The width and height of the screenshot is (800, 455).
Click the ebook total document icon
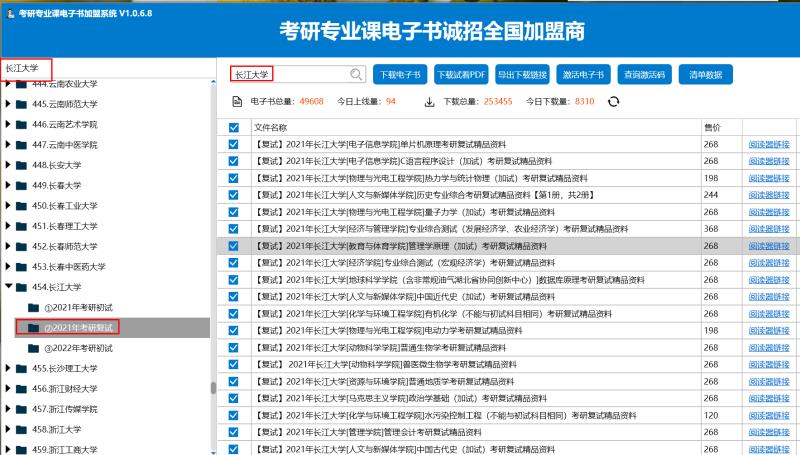(237, 102)
